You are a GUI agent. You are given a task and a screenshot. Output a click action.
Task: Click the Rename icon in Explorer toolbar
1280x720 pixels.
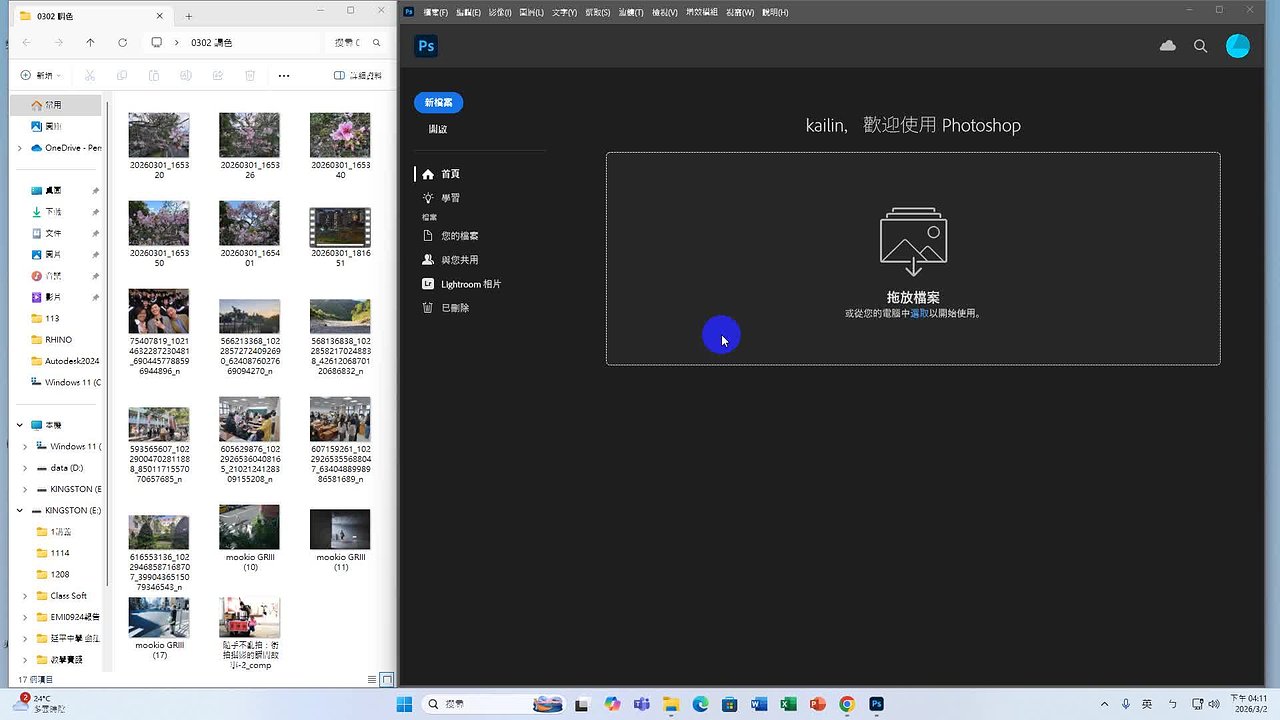click(x=185, y=75)
